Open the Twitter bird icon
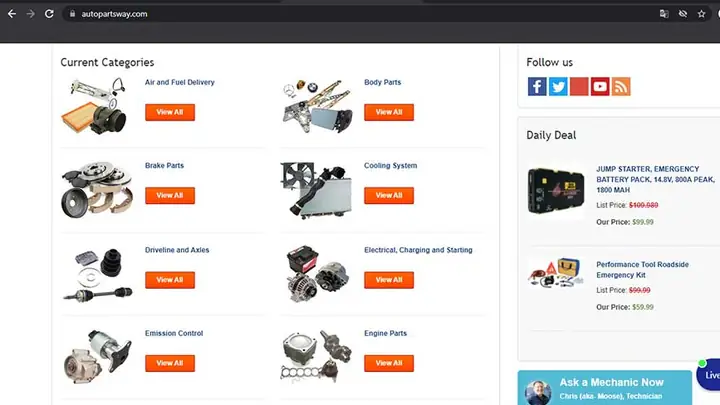Viewport: 720px width, 405px height. [558, 86]
